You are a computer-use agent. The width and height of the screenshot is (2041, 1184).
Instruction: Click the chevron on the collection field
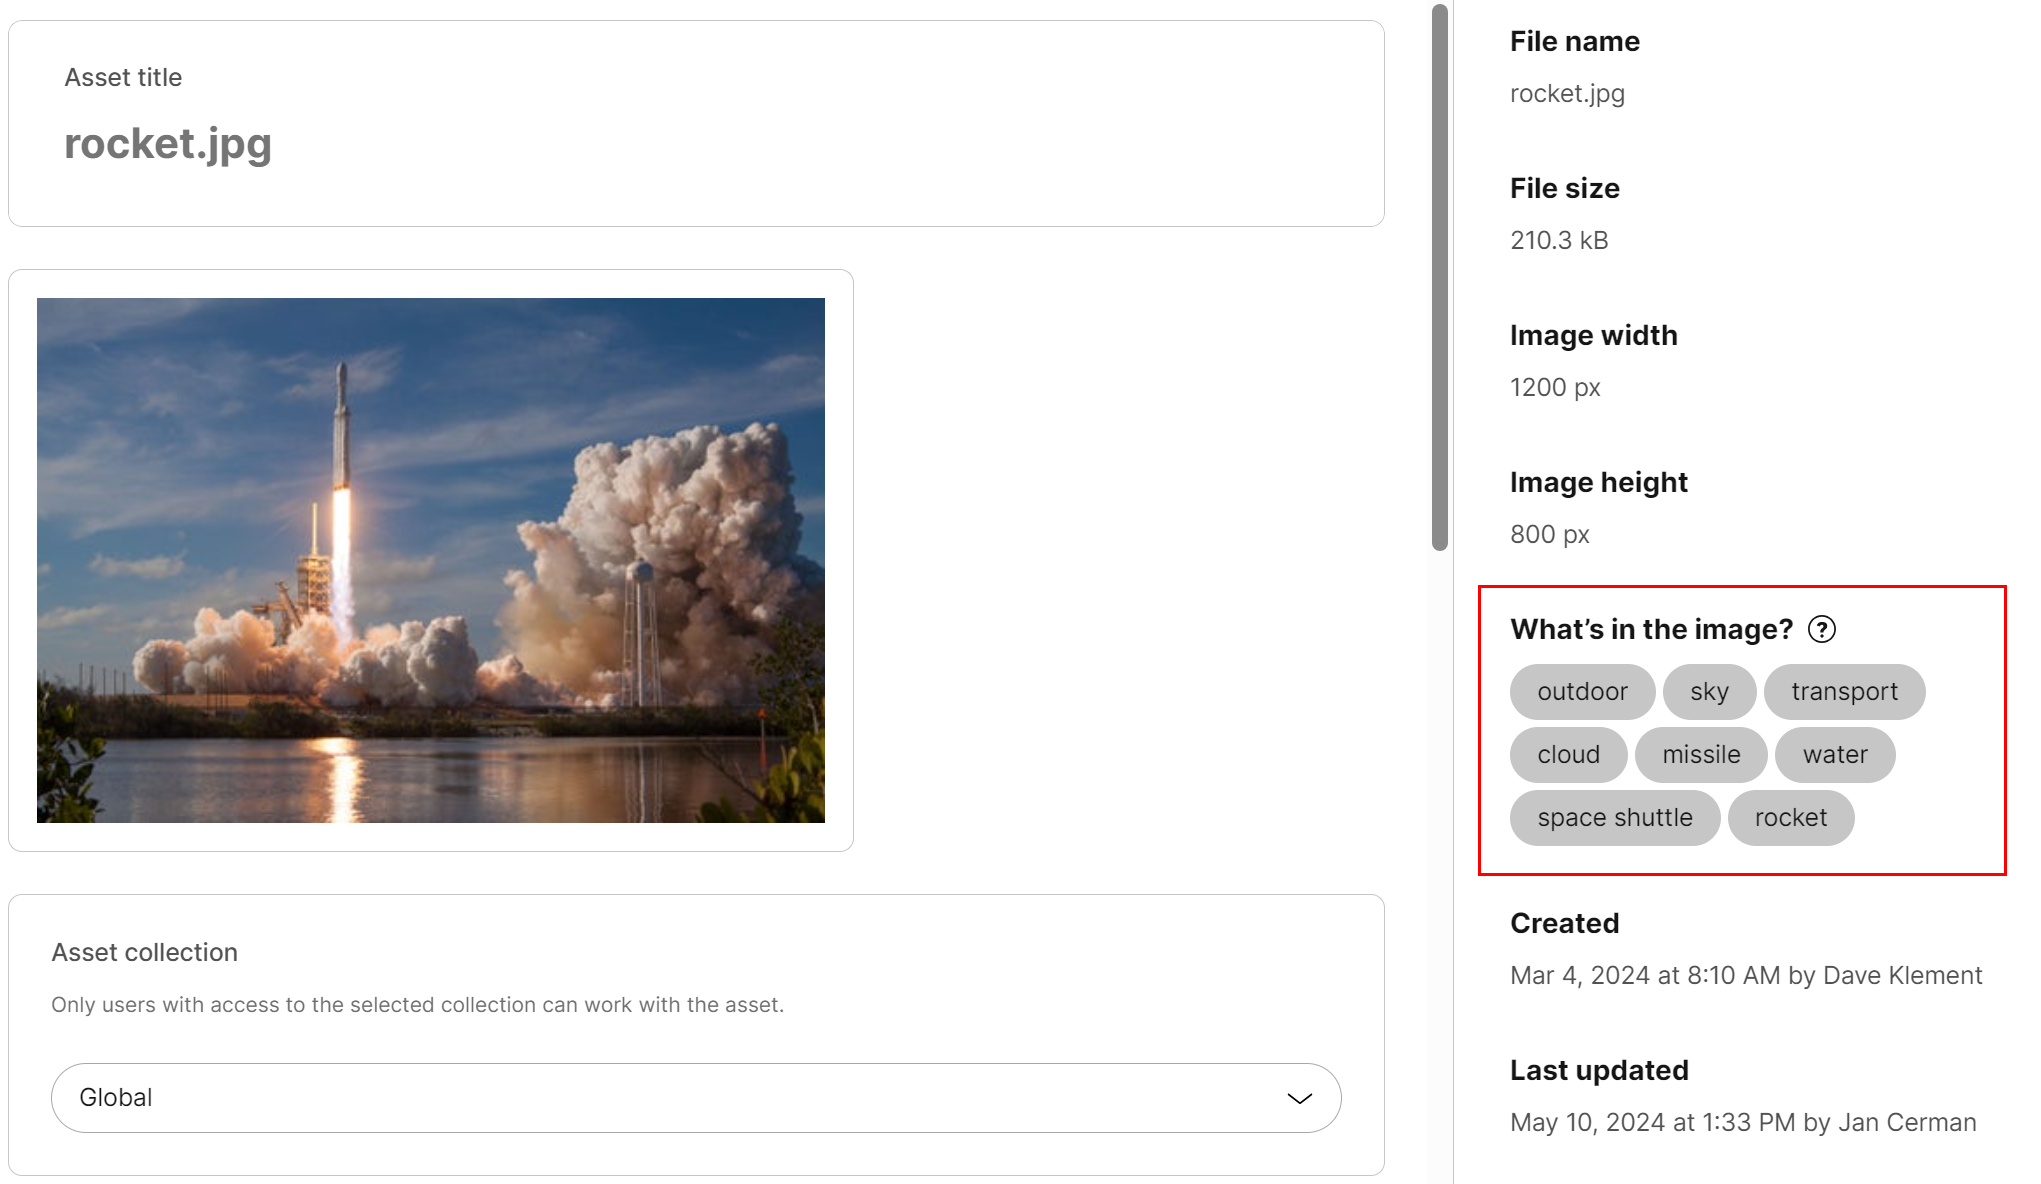tap(1298, 1097)
